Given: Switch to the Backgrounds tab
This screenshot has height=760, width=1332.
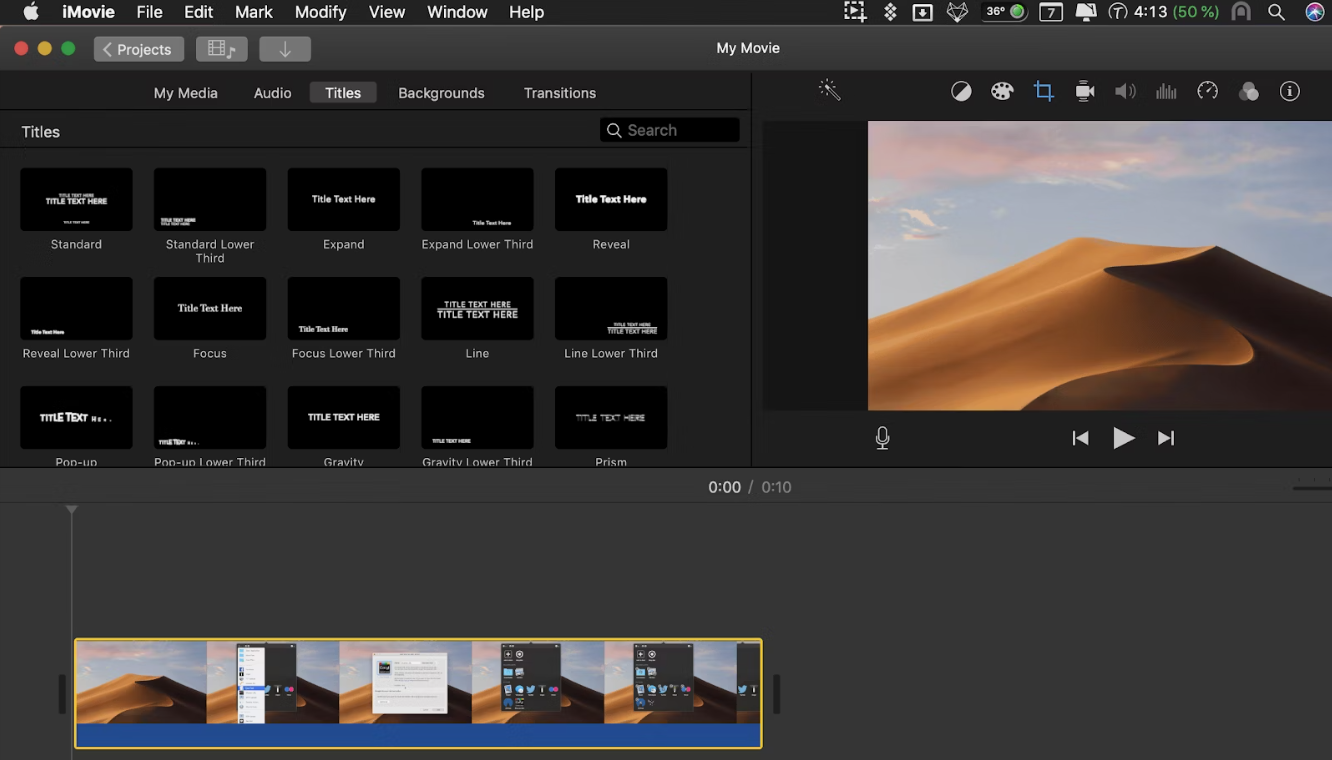Looking at the screenshot, I should pos(441,92).
